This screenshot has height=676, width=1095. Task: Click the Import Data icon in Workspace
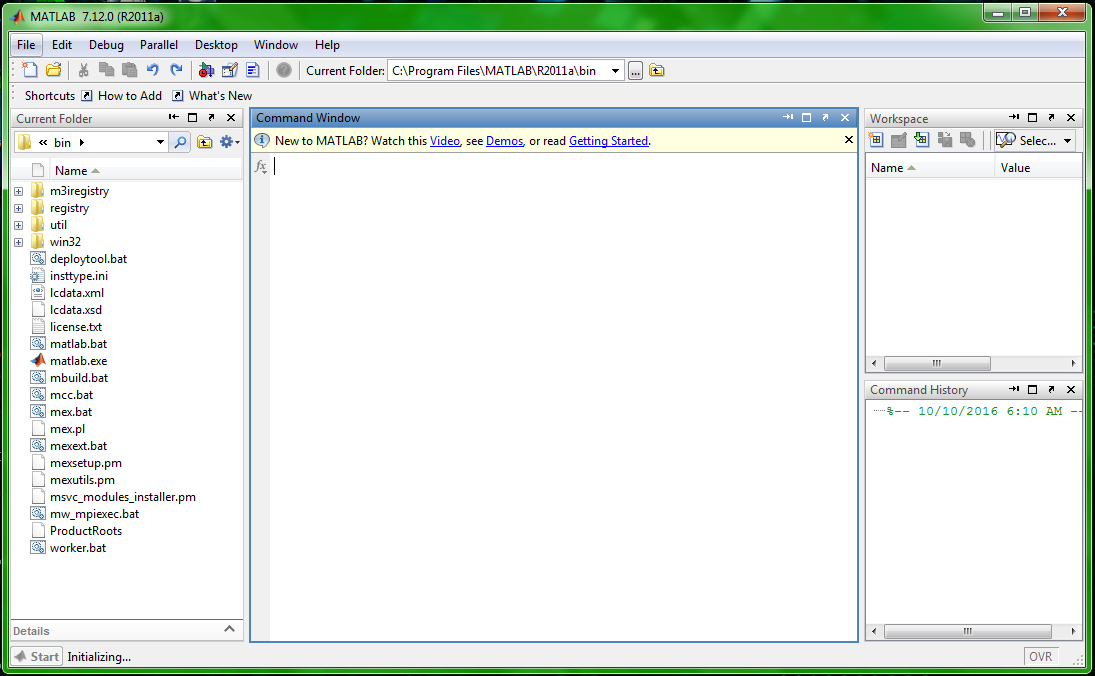point(922,140)
